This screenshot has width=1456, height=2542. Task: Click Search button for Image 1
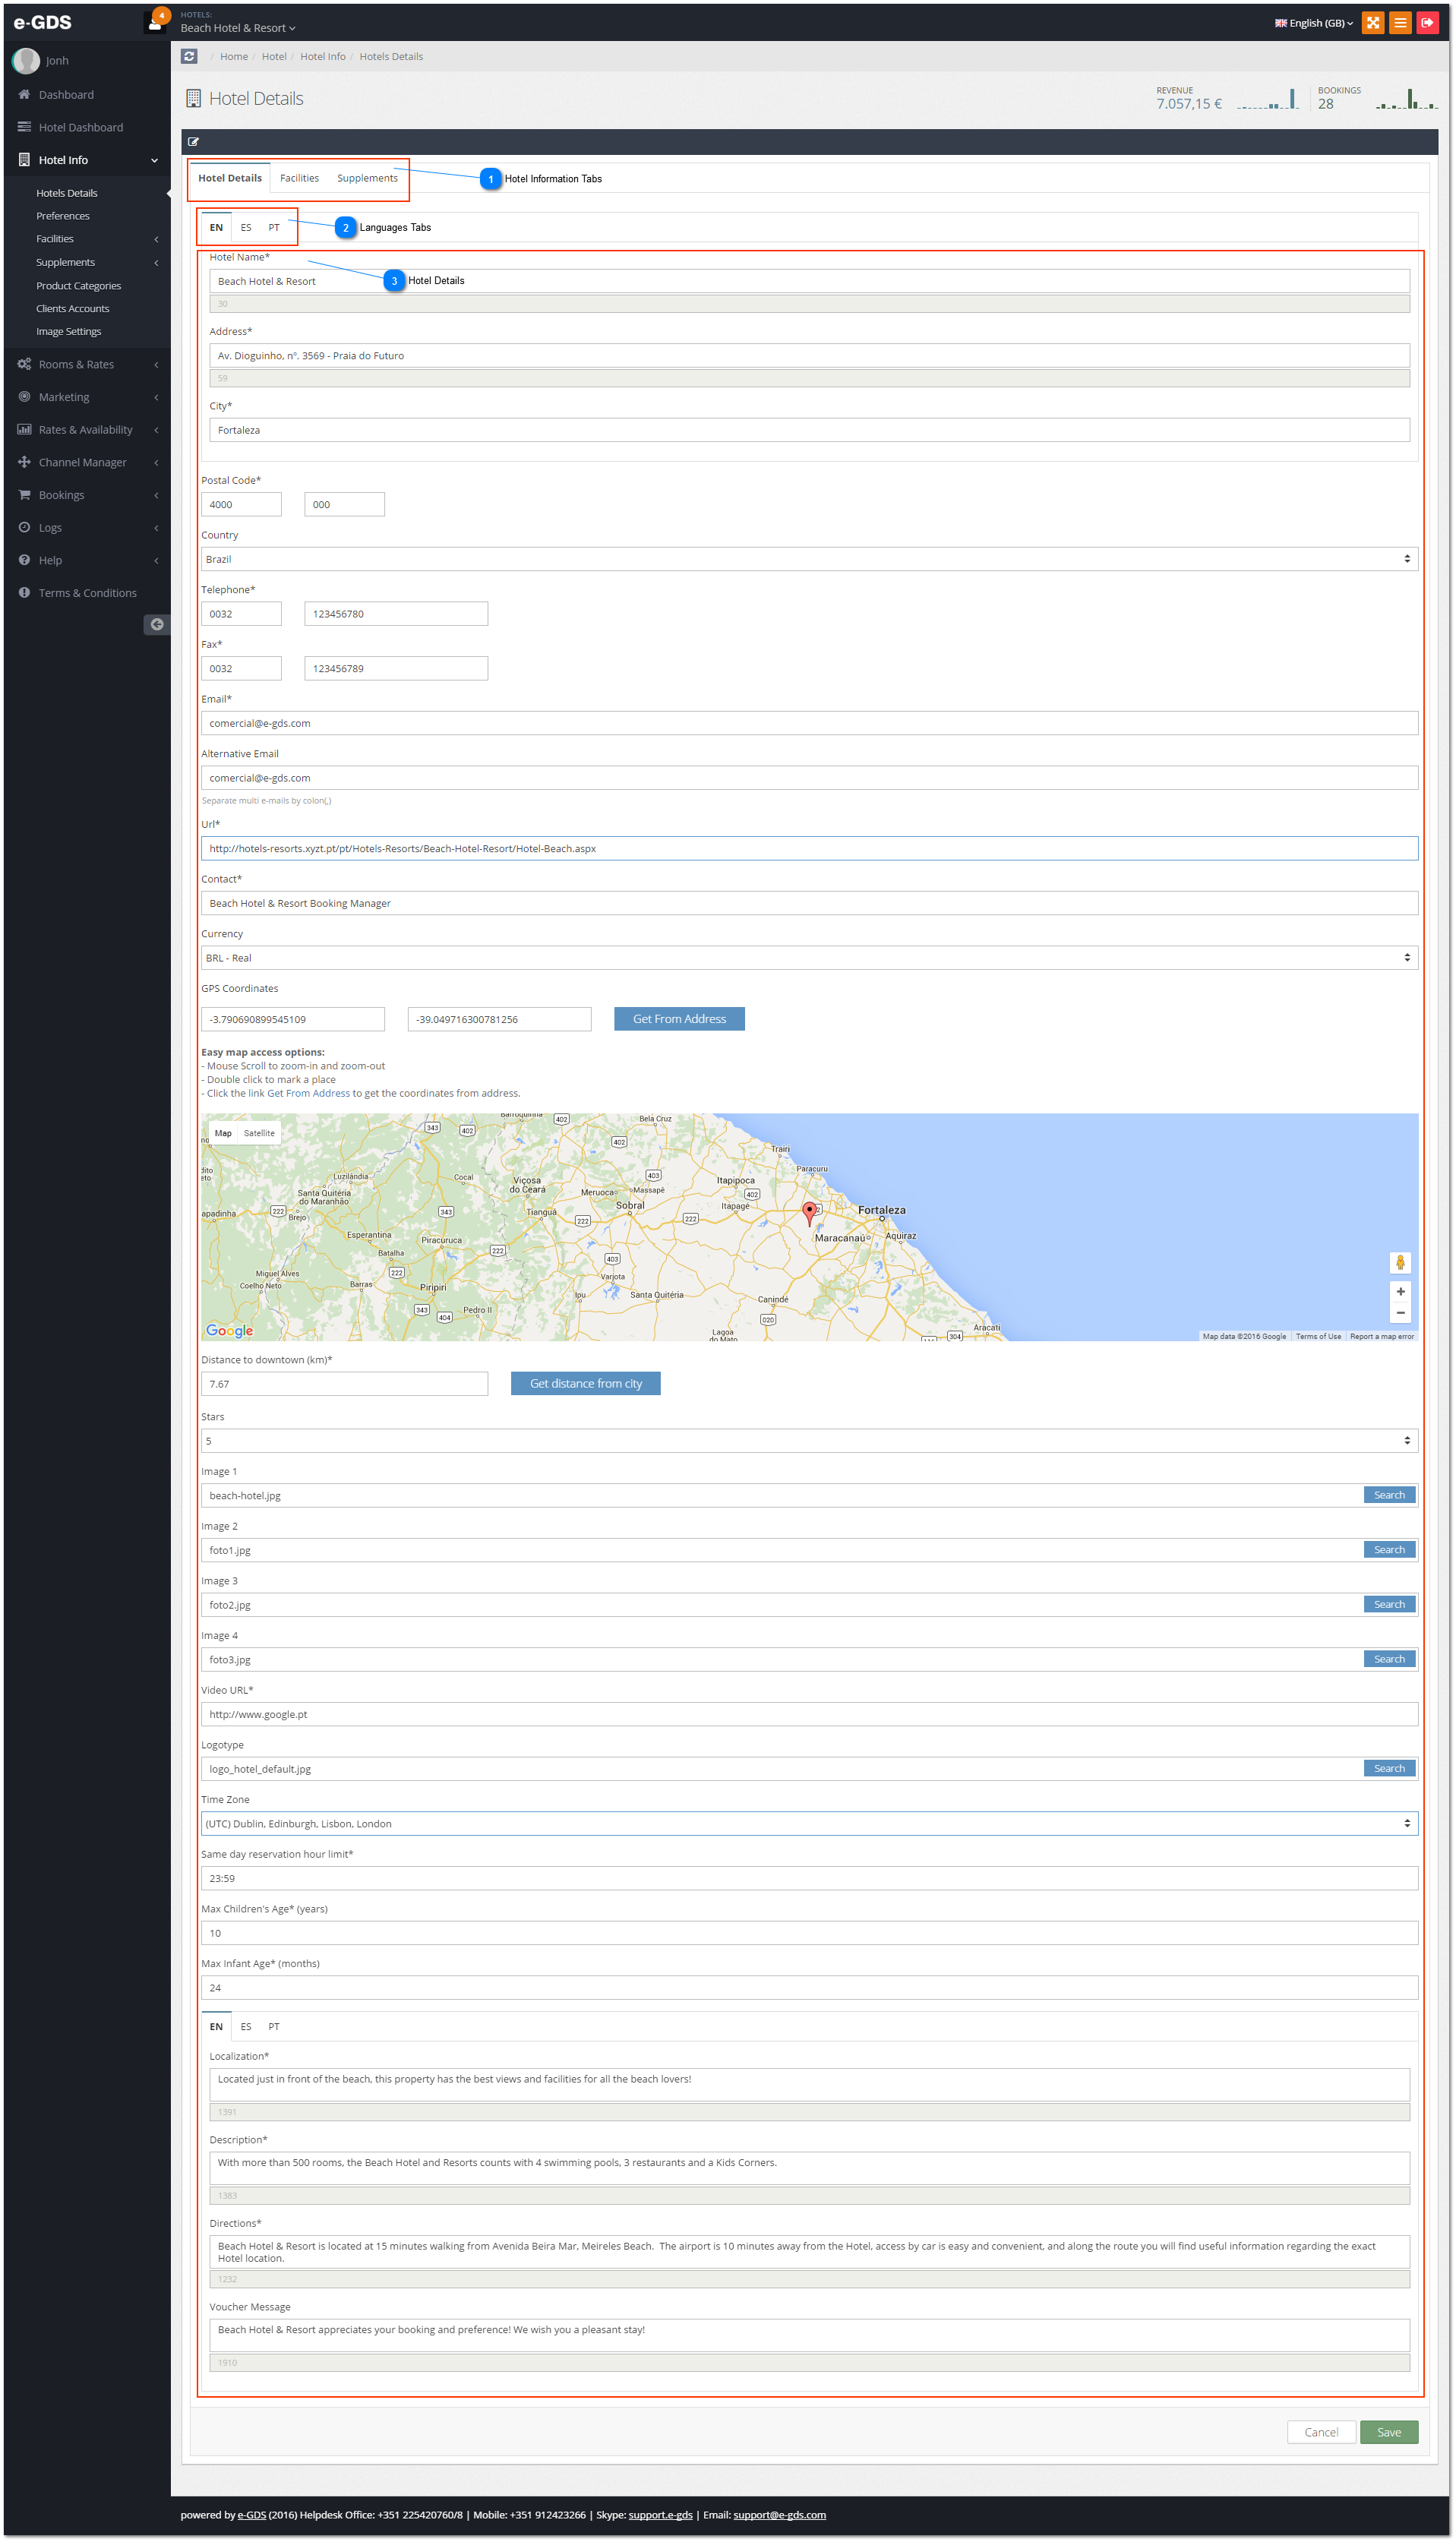click(x=1389, y=1495)
